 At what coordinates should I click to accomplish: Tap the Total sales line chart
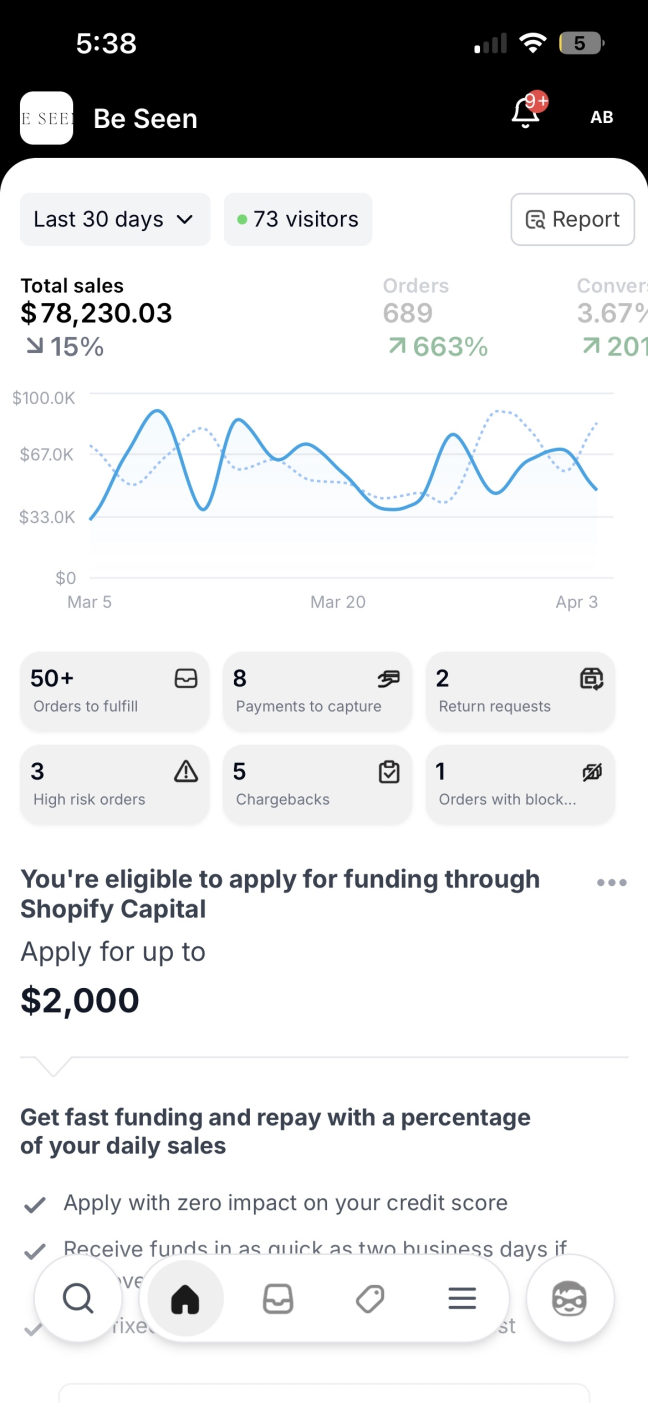point(340,480)
